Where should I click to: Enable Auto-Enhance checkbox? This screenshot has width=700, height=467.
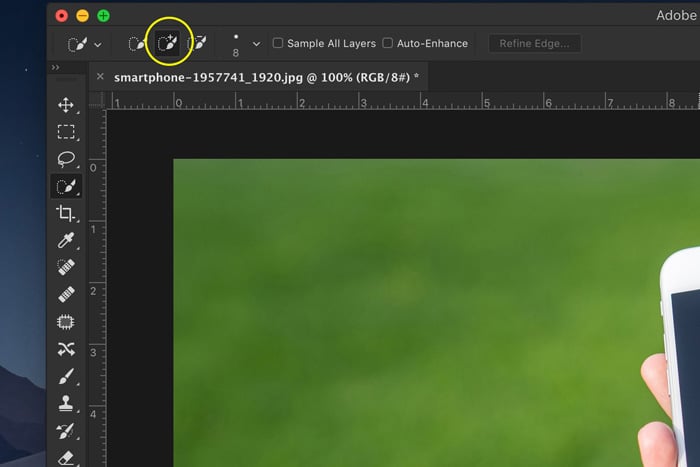(x=388, y=43)
